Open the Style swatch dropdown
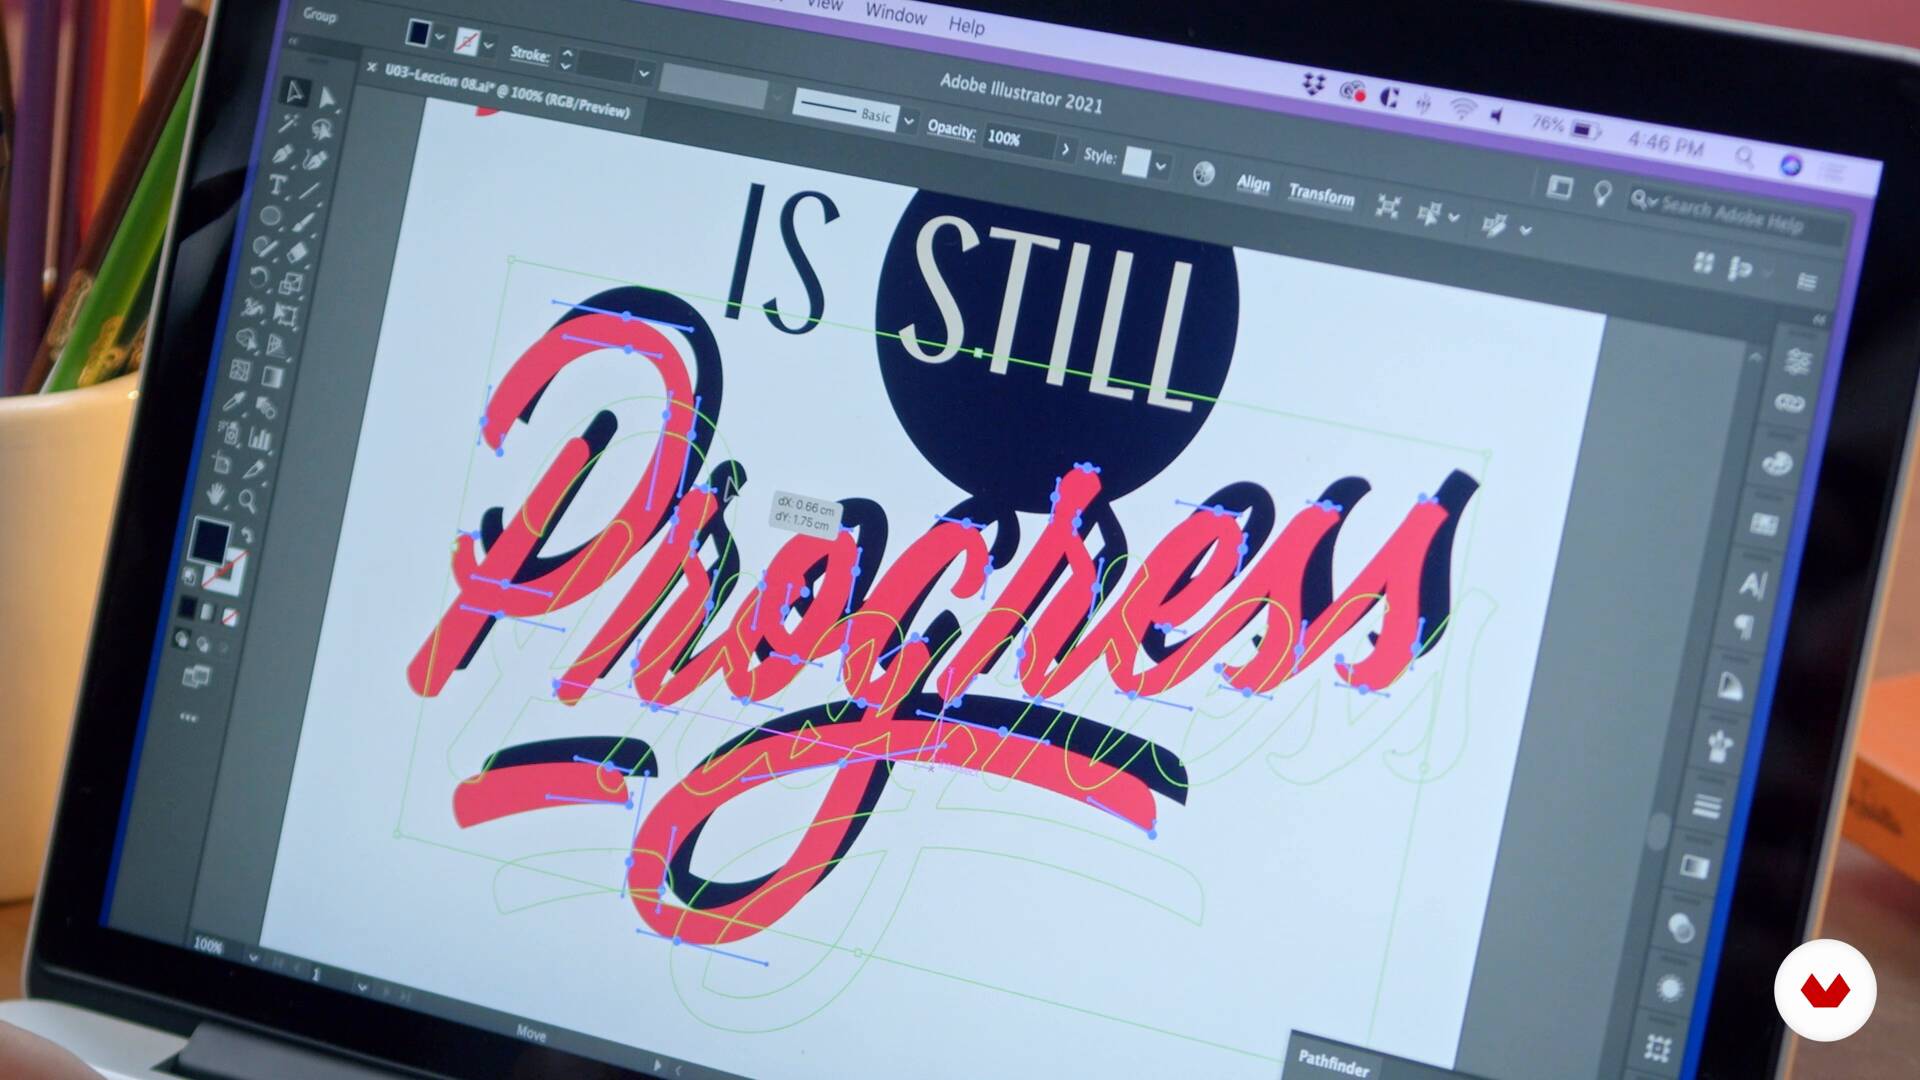The width and height of the screenshot is (1920, 1080). point(1161,167)
